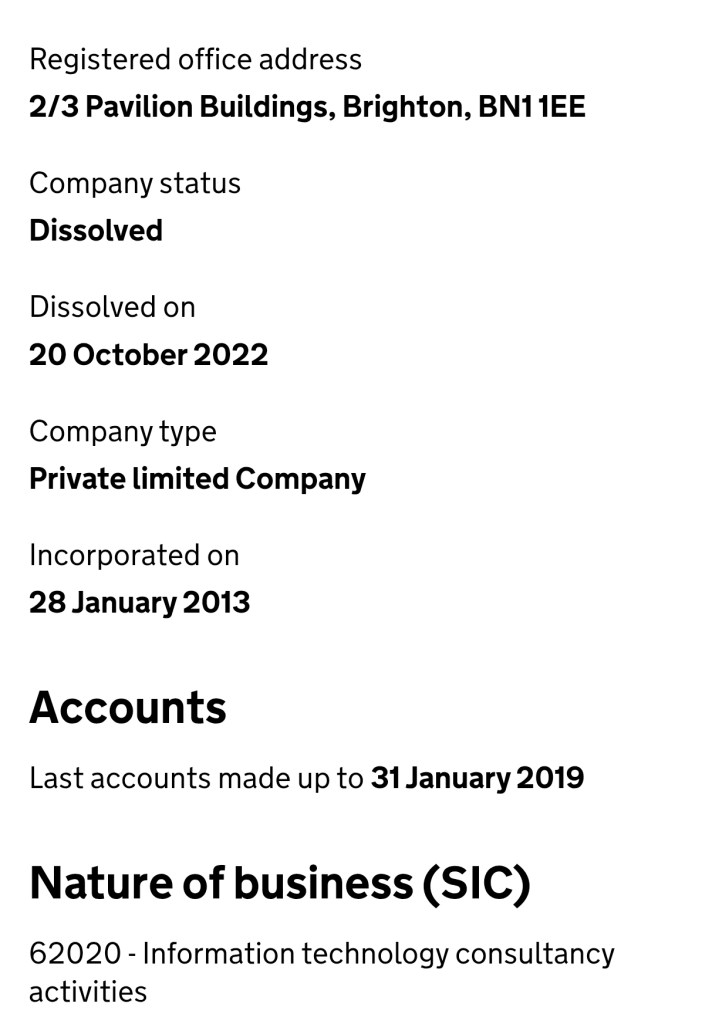
Task: Select the 28 January 2013 date
Action: (140, 603)
